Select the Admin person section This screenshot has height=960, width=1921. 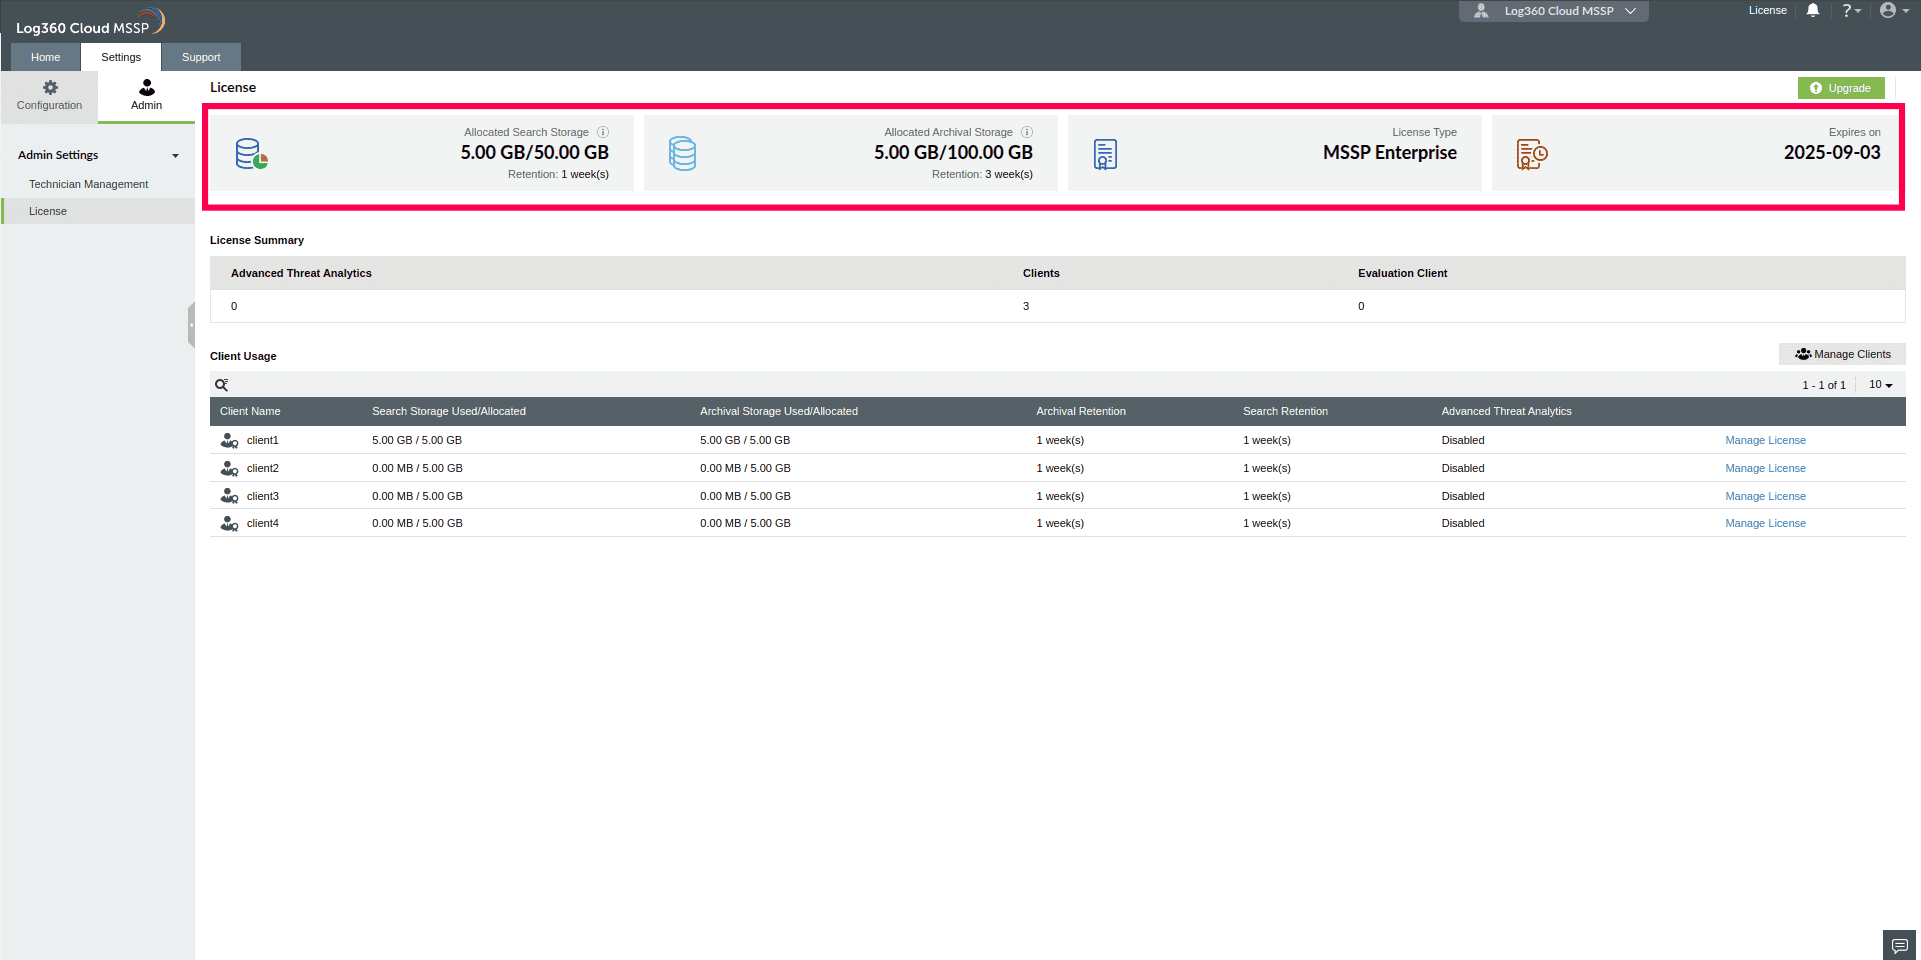(146, 96)
